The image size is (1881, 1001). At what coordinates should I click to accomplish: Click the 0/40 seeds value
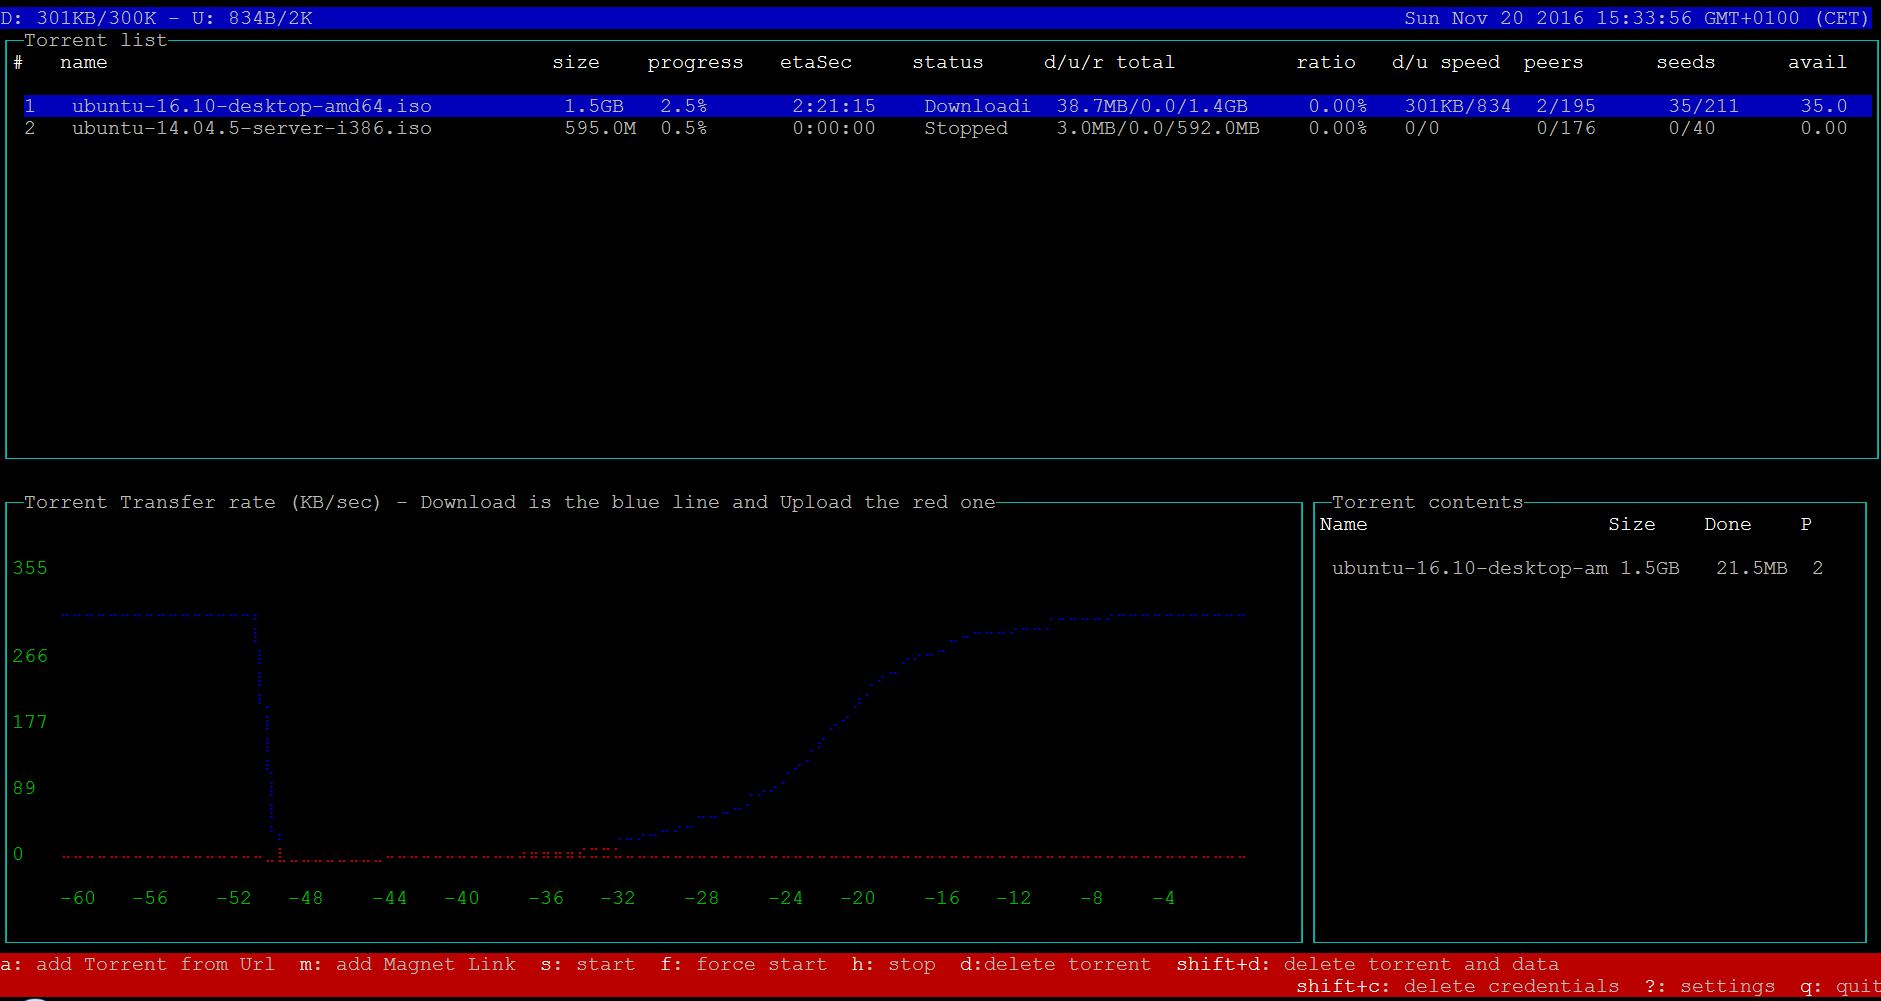pos(1692,128)
